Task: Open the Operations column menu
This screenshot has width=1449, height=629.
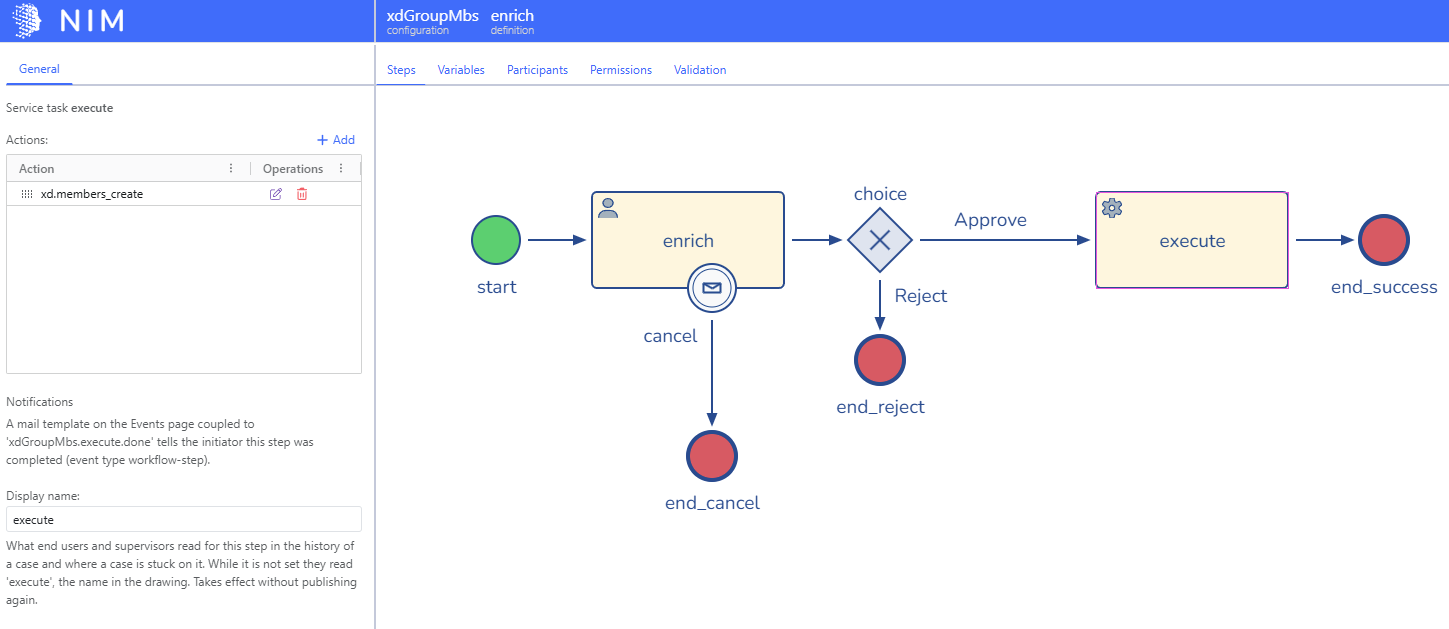Action: pos(341,168)
